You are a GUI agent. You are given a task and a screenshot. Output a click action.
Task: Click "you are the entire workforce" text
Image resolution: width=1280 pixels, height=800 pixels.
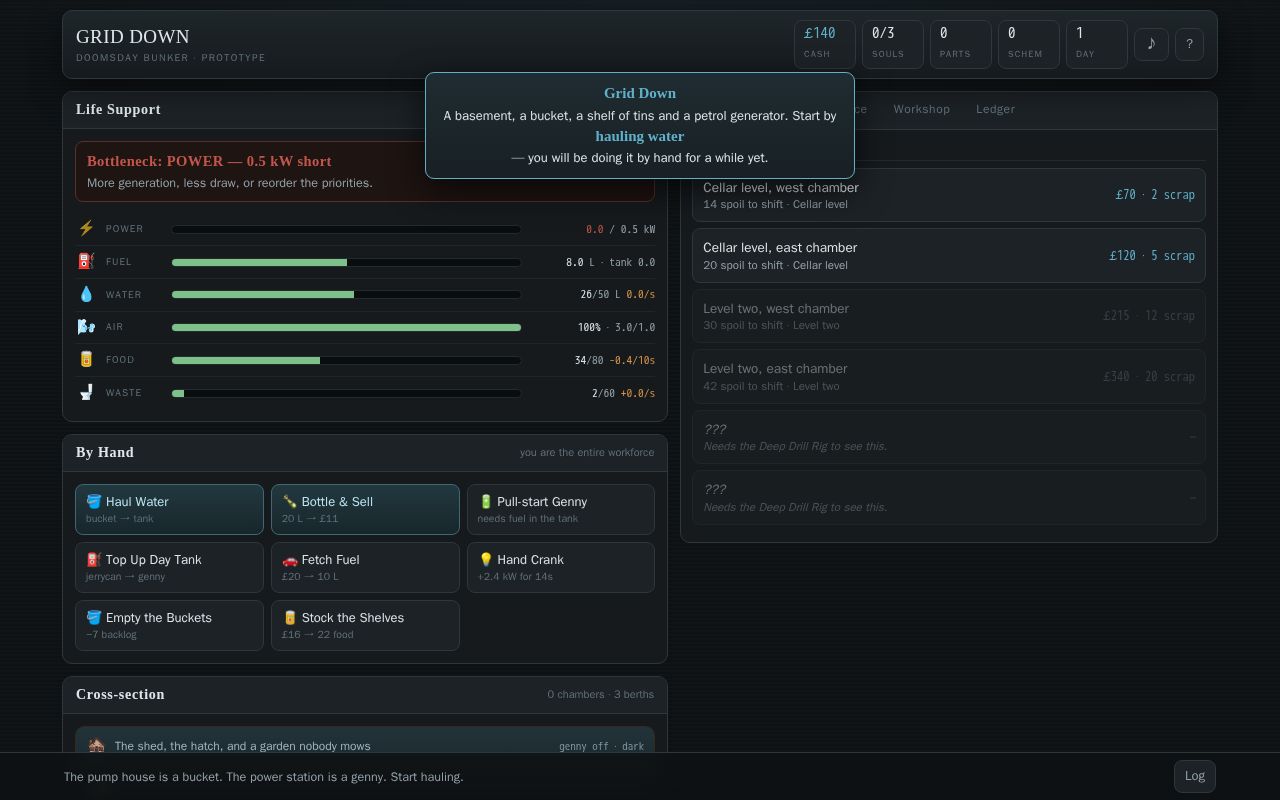coord(587,452)
